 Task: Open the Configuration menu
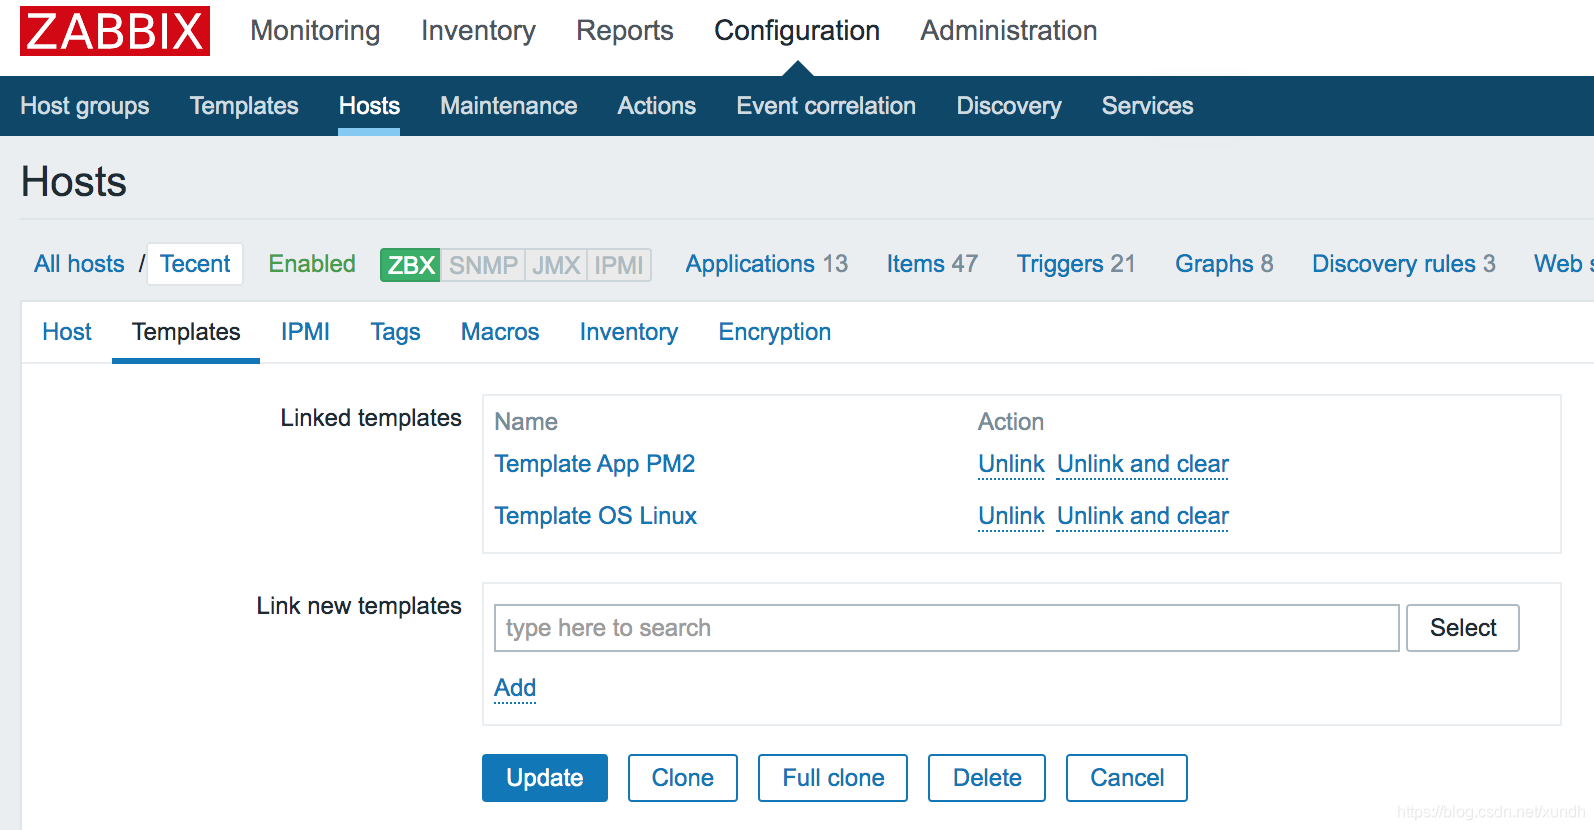(797, 31)
